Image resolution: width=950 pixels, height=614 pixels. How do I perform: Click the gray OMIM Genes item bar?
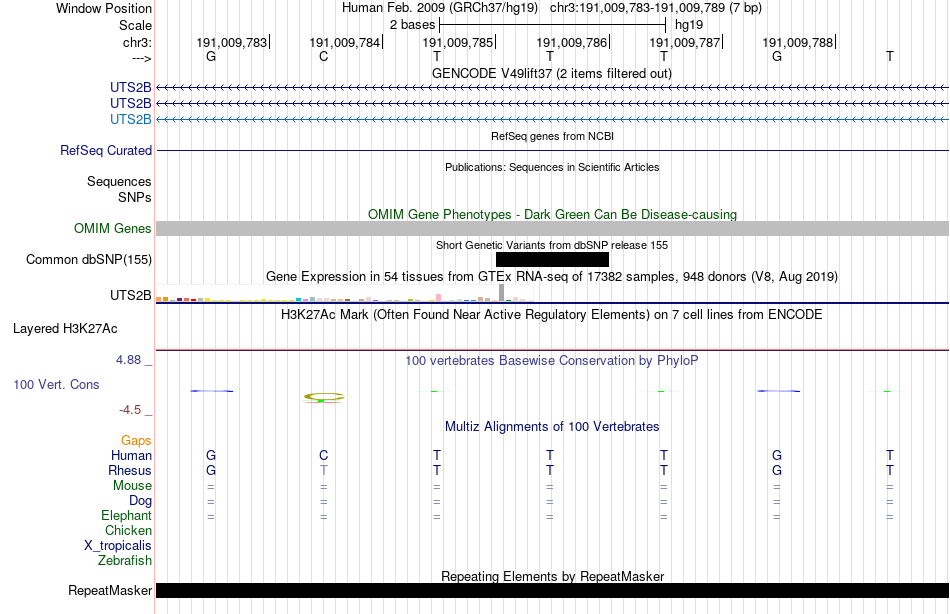552,229
